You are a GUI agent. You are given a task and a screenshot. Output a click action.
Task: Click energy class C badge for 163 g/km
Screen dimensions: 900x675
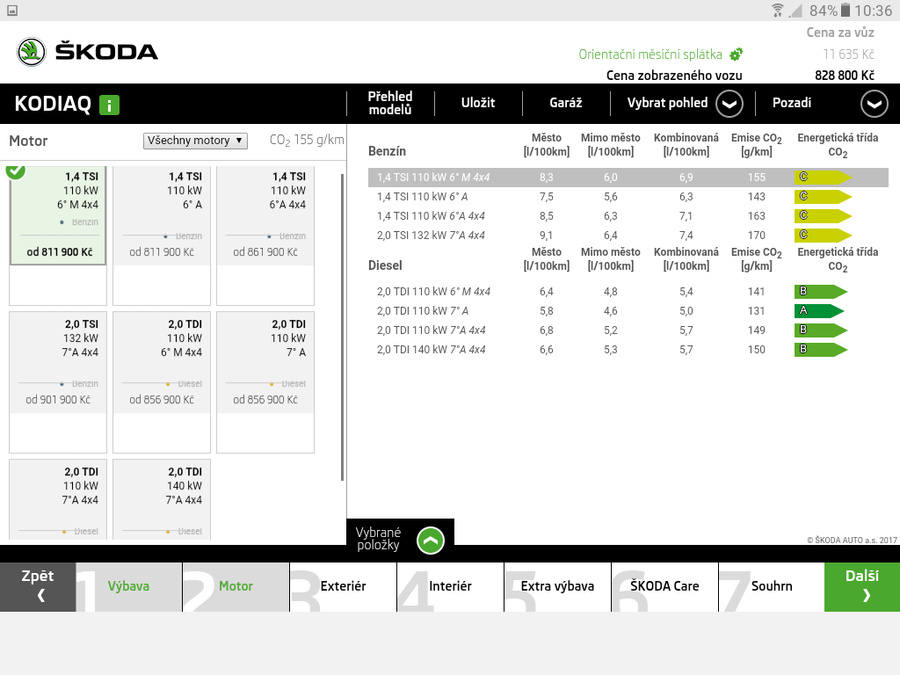tap(823, 216)
